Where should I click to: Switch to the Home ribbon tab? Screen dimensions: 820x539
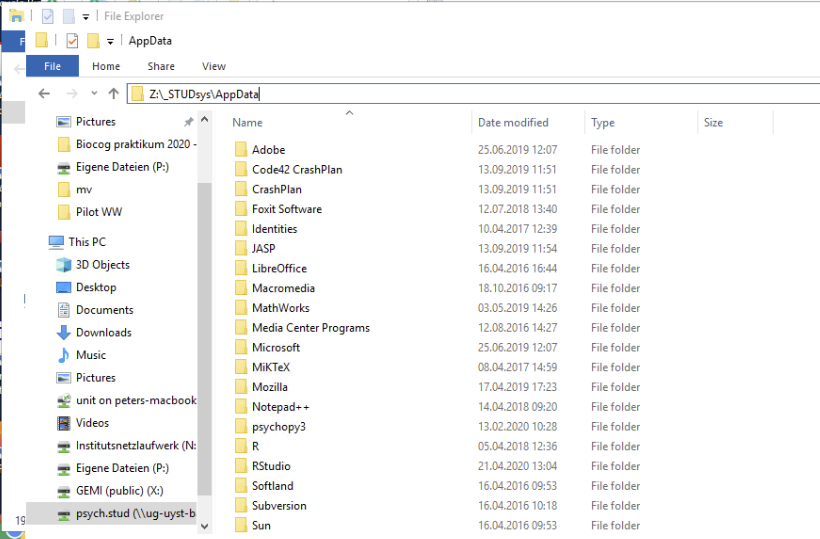point(106,66)
